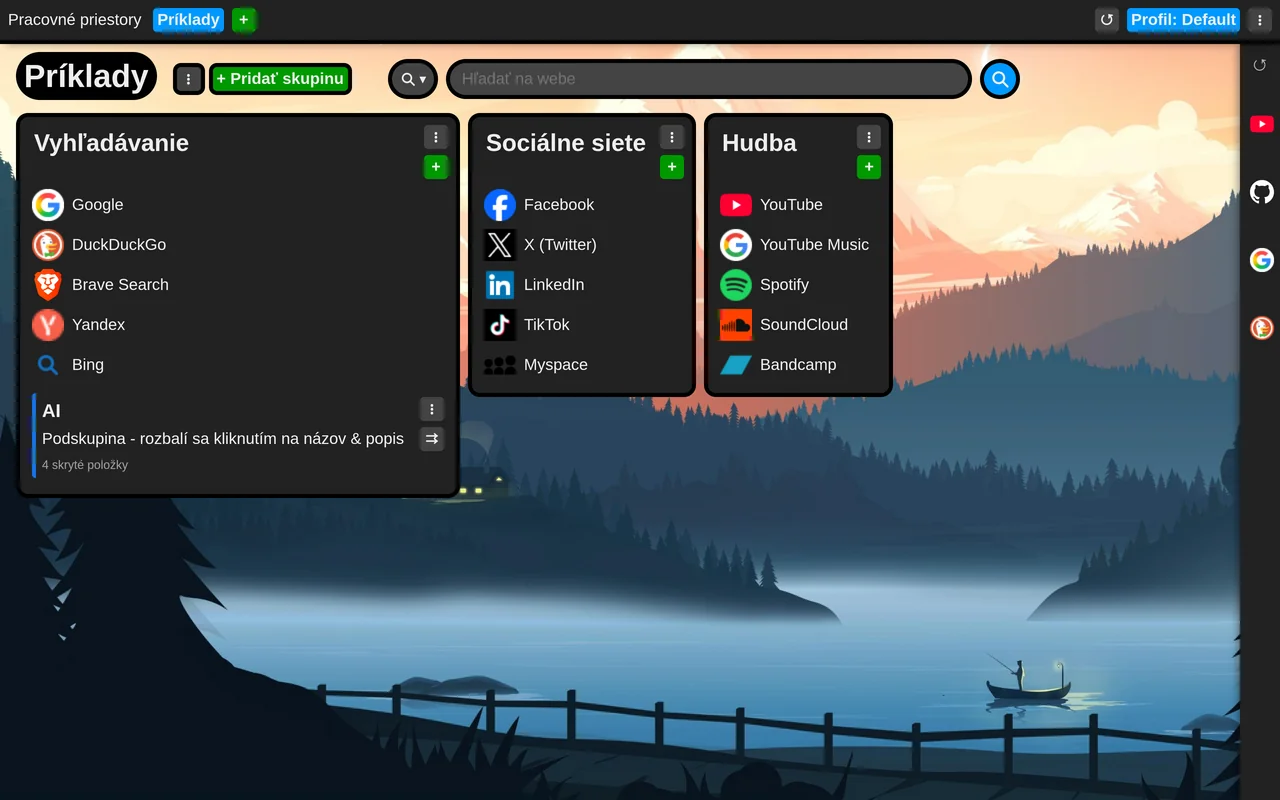Click the YouTube shortcut in right sidebar
Viewport: 1280px width, 800px height.
1262,124
